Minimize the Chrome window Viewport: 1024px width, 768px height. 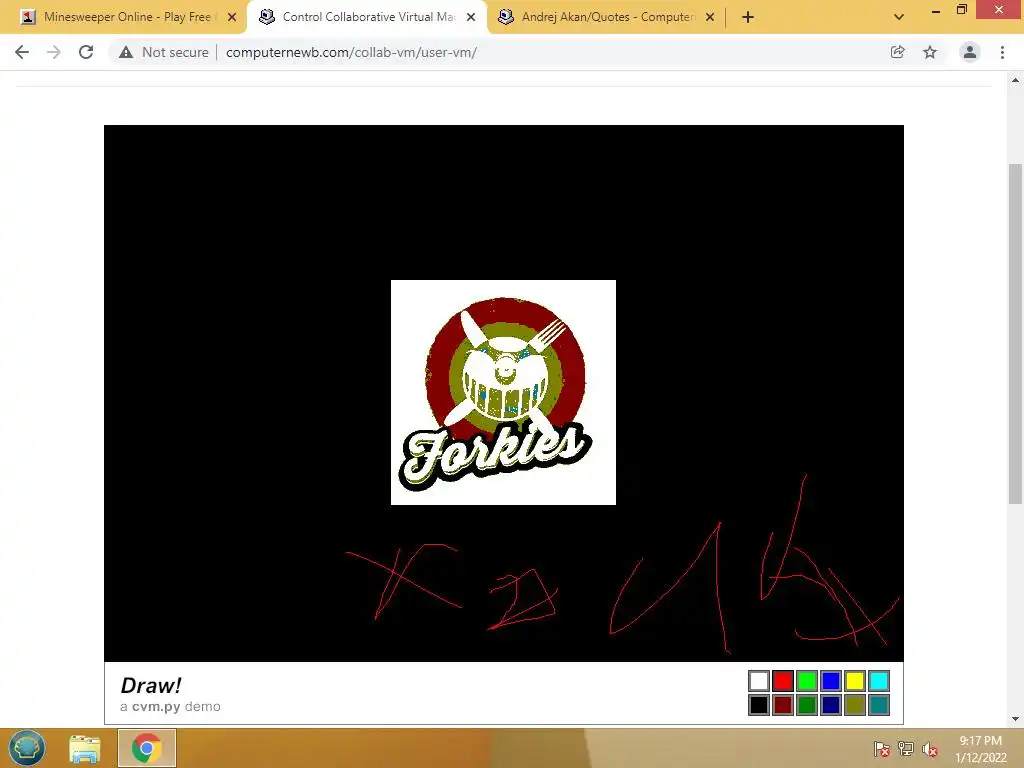(x=936, y=10)
